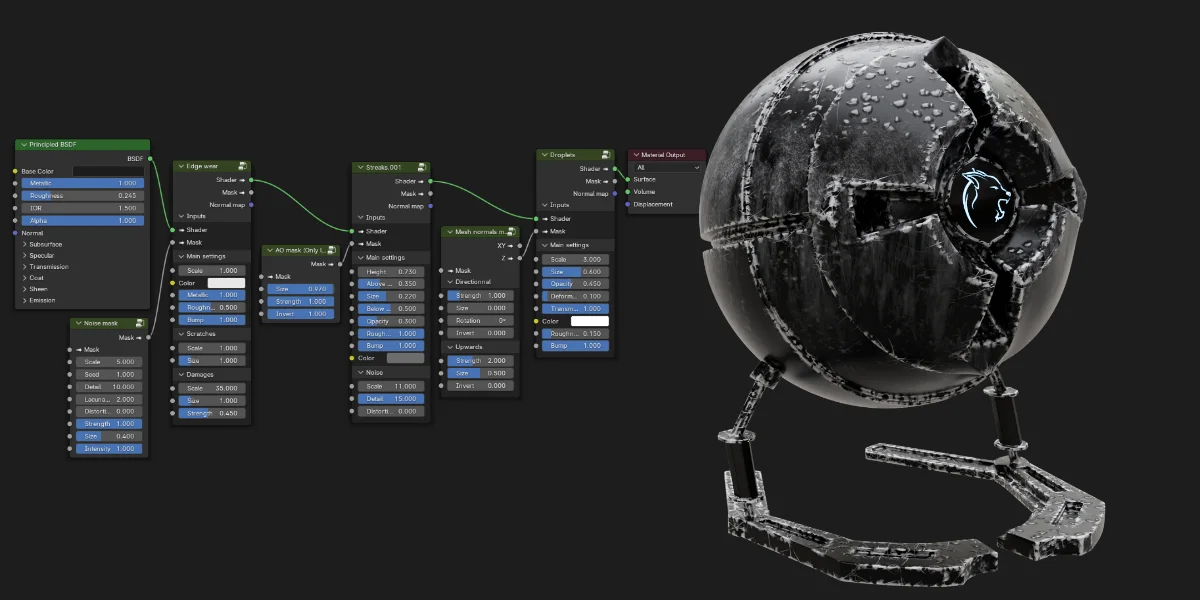Collapse the Principled BSDF node header
The width and height of the screenshot is (1200, 600).
(23, 145)
